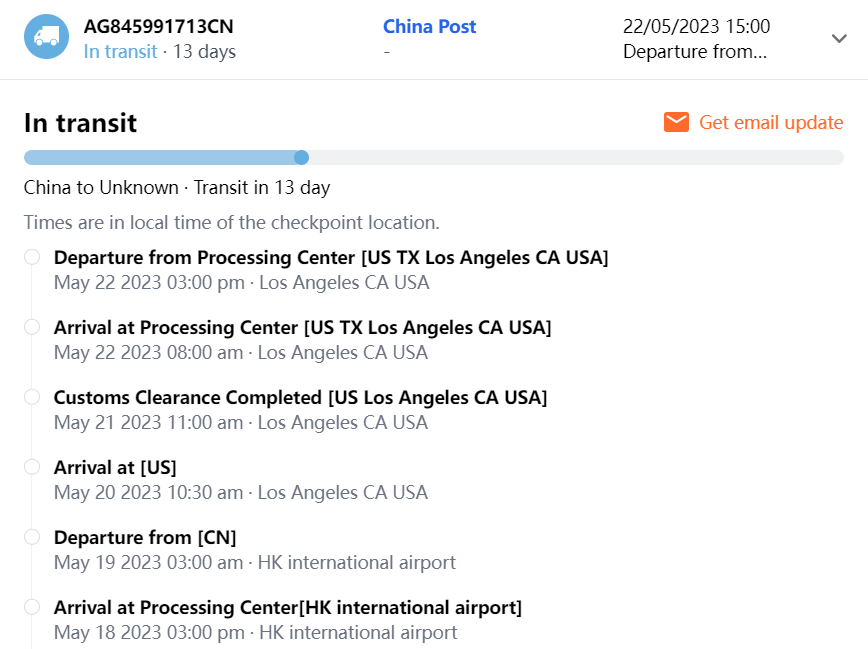The width and height of the screenshot is (868, 649).
Task: Click the In transit status label
Action: click(x=120, y=52)
